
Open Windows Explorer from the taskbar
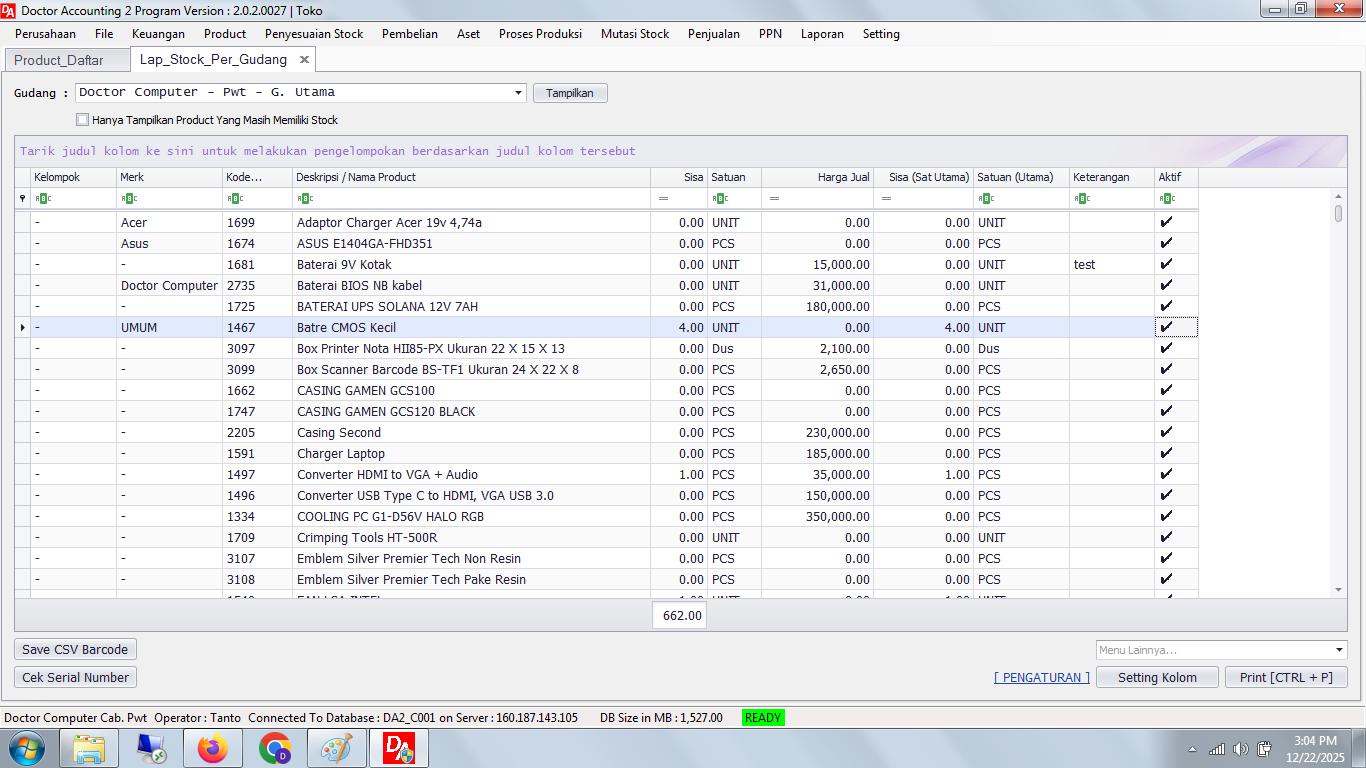[x=89, y=748]
